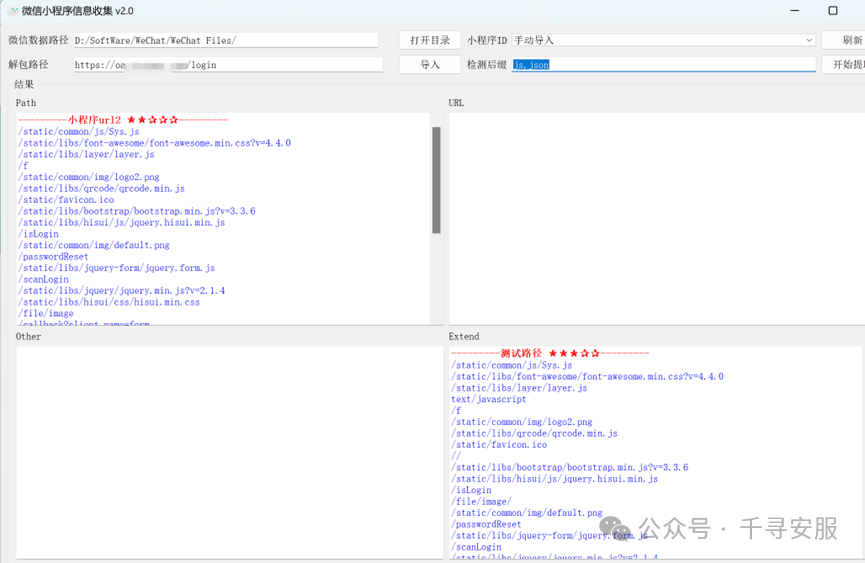The image size is (865, 563).
Task: Focus the 检测后缀 input field
Action: (x=664, y=65)
